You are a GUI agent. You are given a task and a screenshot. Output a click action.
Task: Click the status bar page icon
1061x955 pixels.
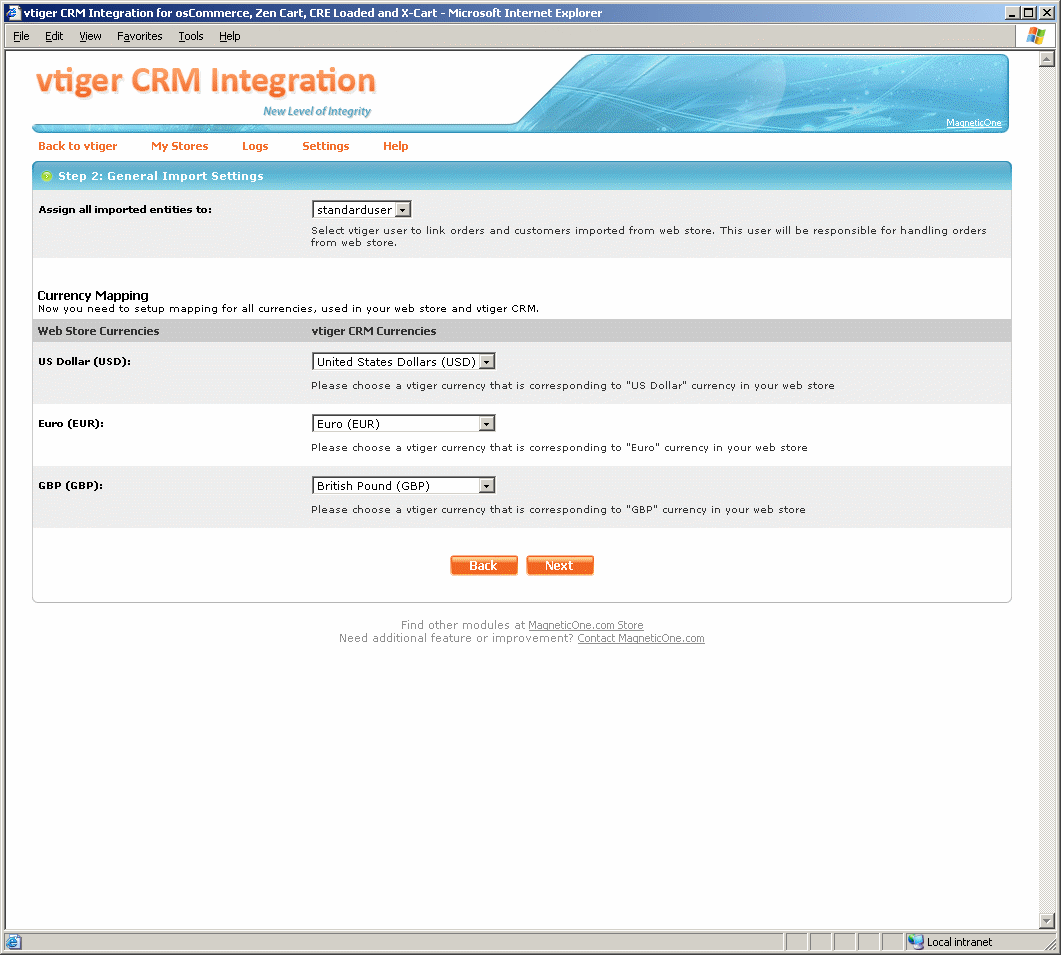pyautogui.click(x=14, y=941)
